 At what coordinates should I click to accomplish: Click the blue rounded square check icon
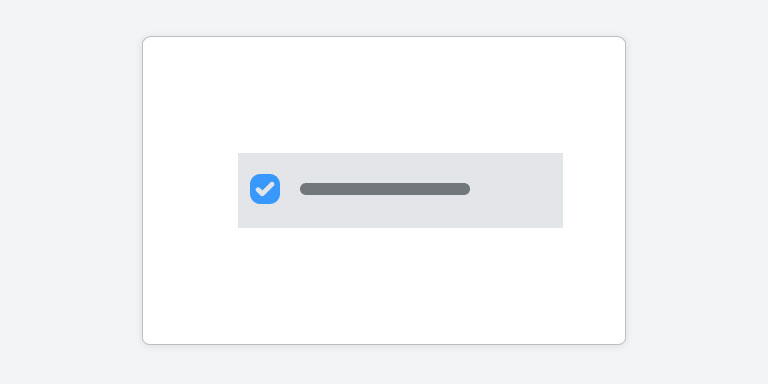265,189
